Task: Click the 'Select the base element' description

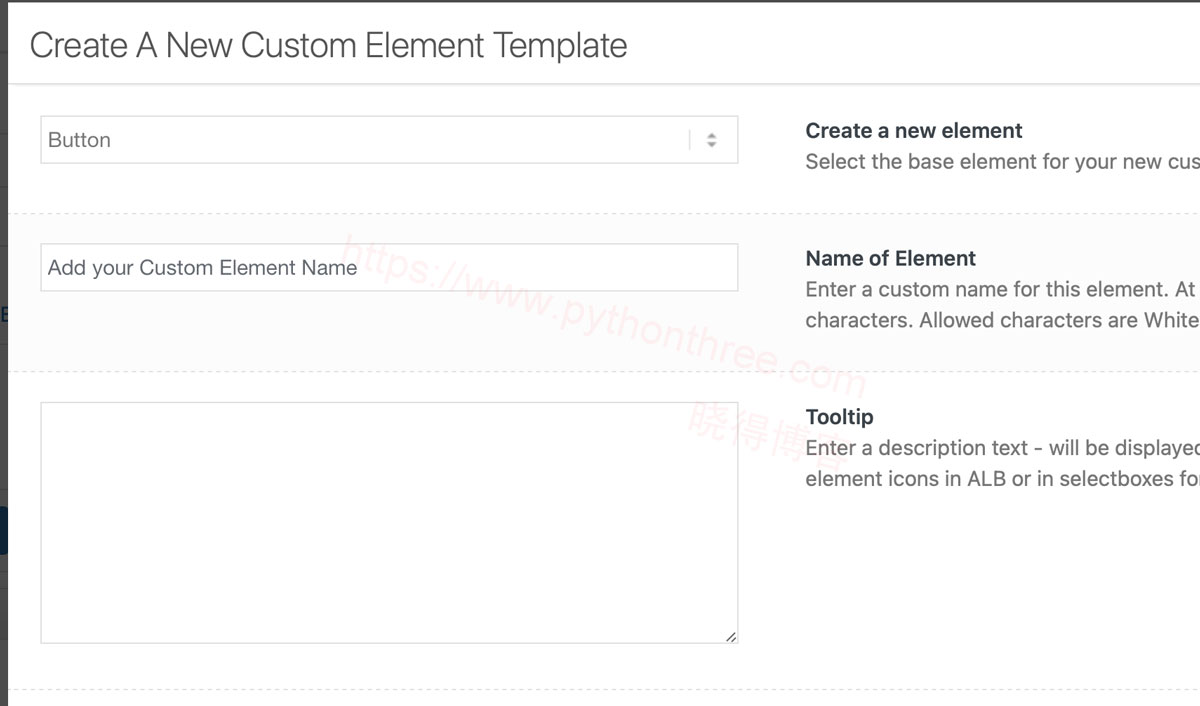Action: [x=1002, y=162]
